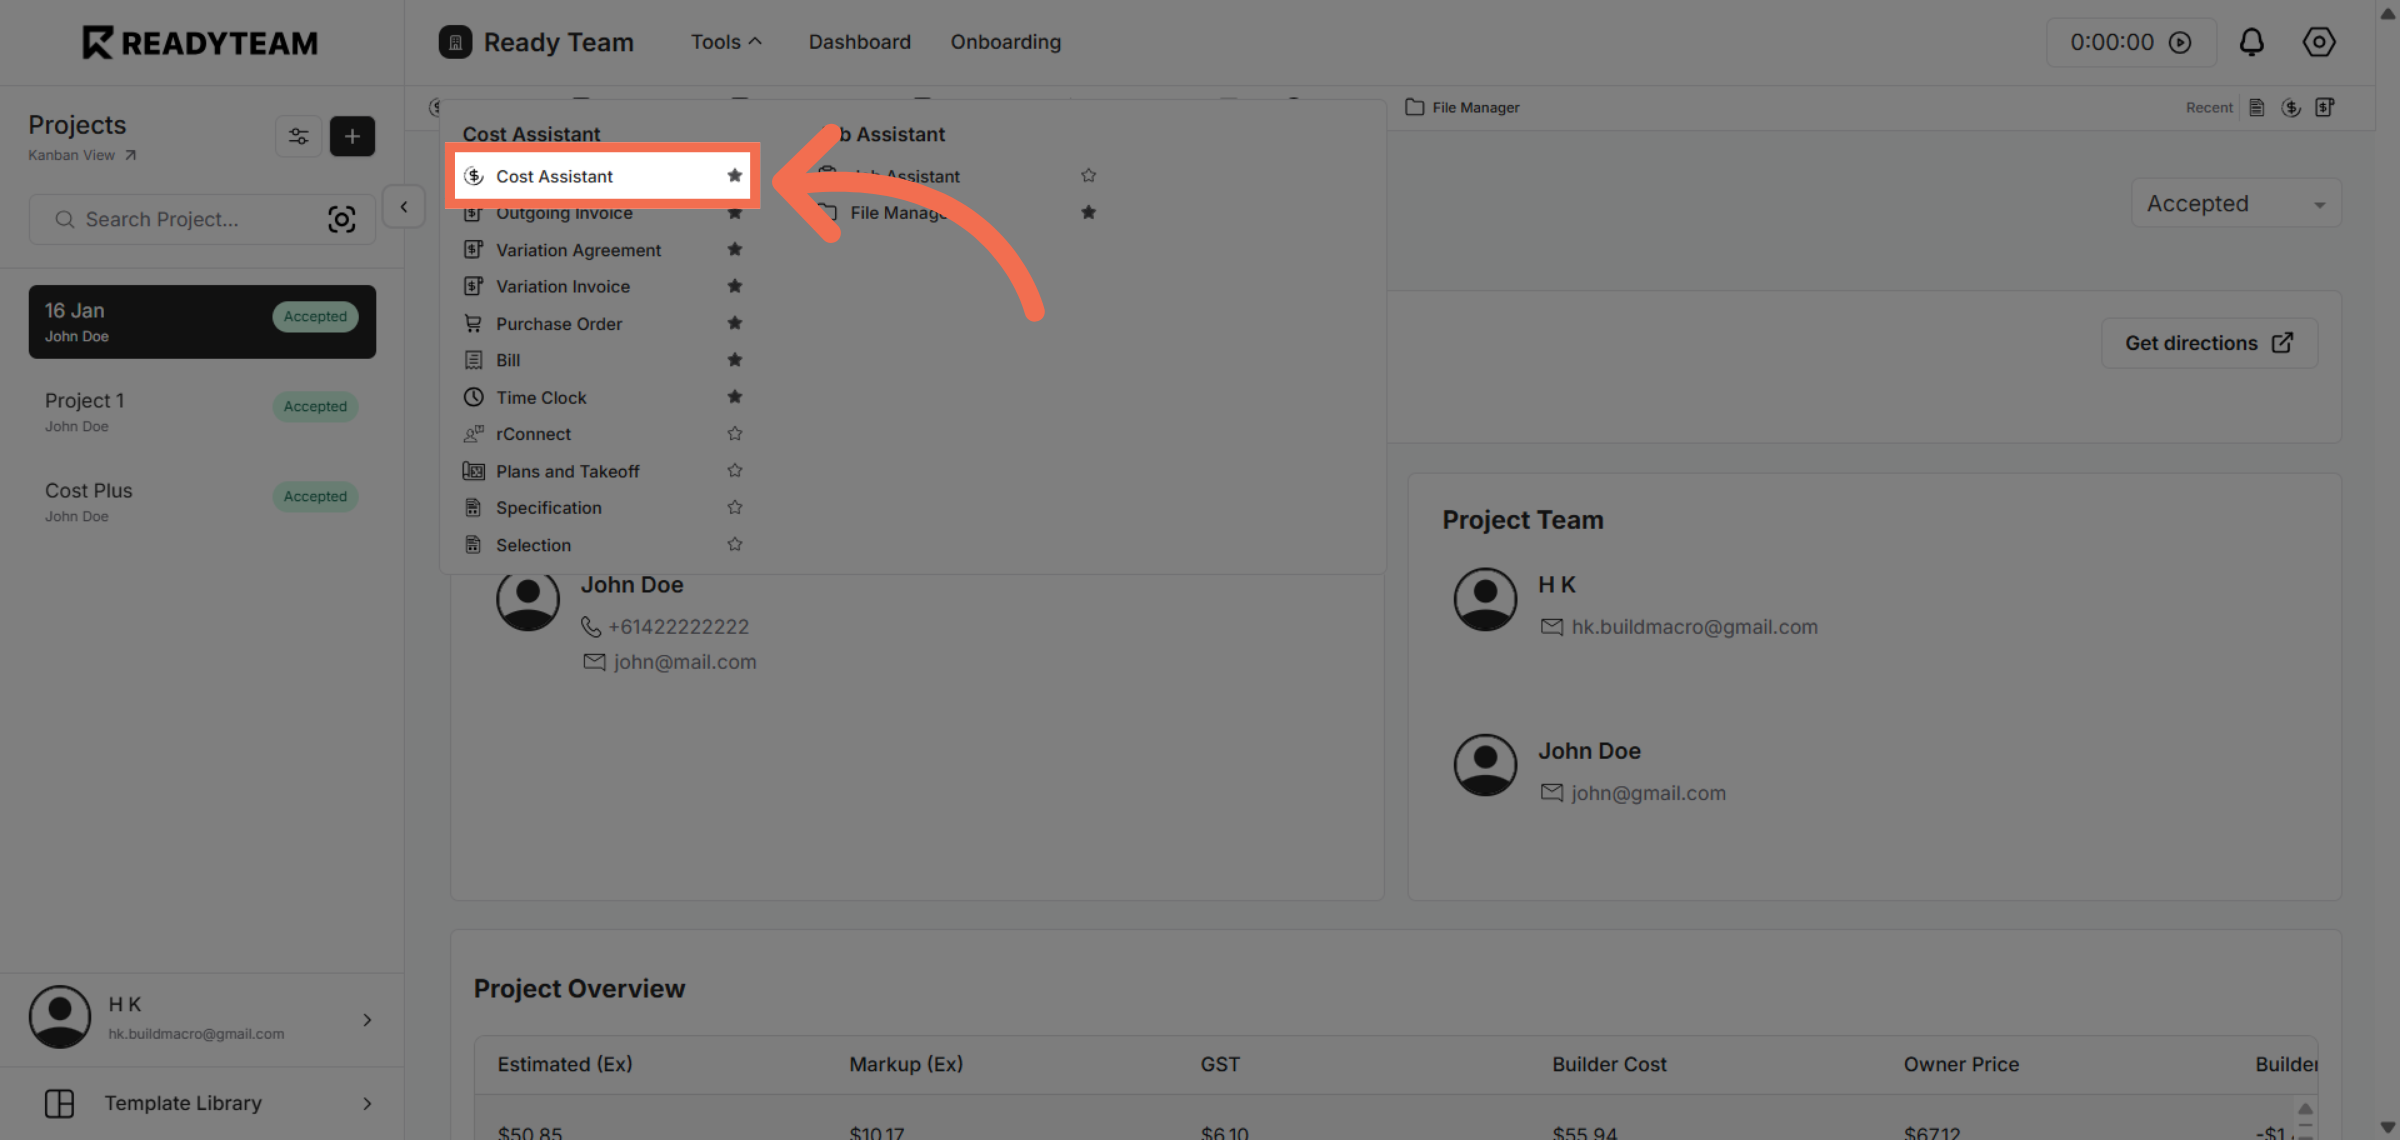The image size is (2400, 1140).
Task: Open the Onboarding section
Action: (1005, 42)
